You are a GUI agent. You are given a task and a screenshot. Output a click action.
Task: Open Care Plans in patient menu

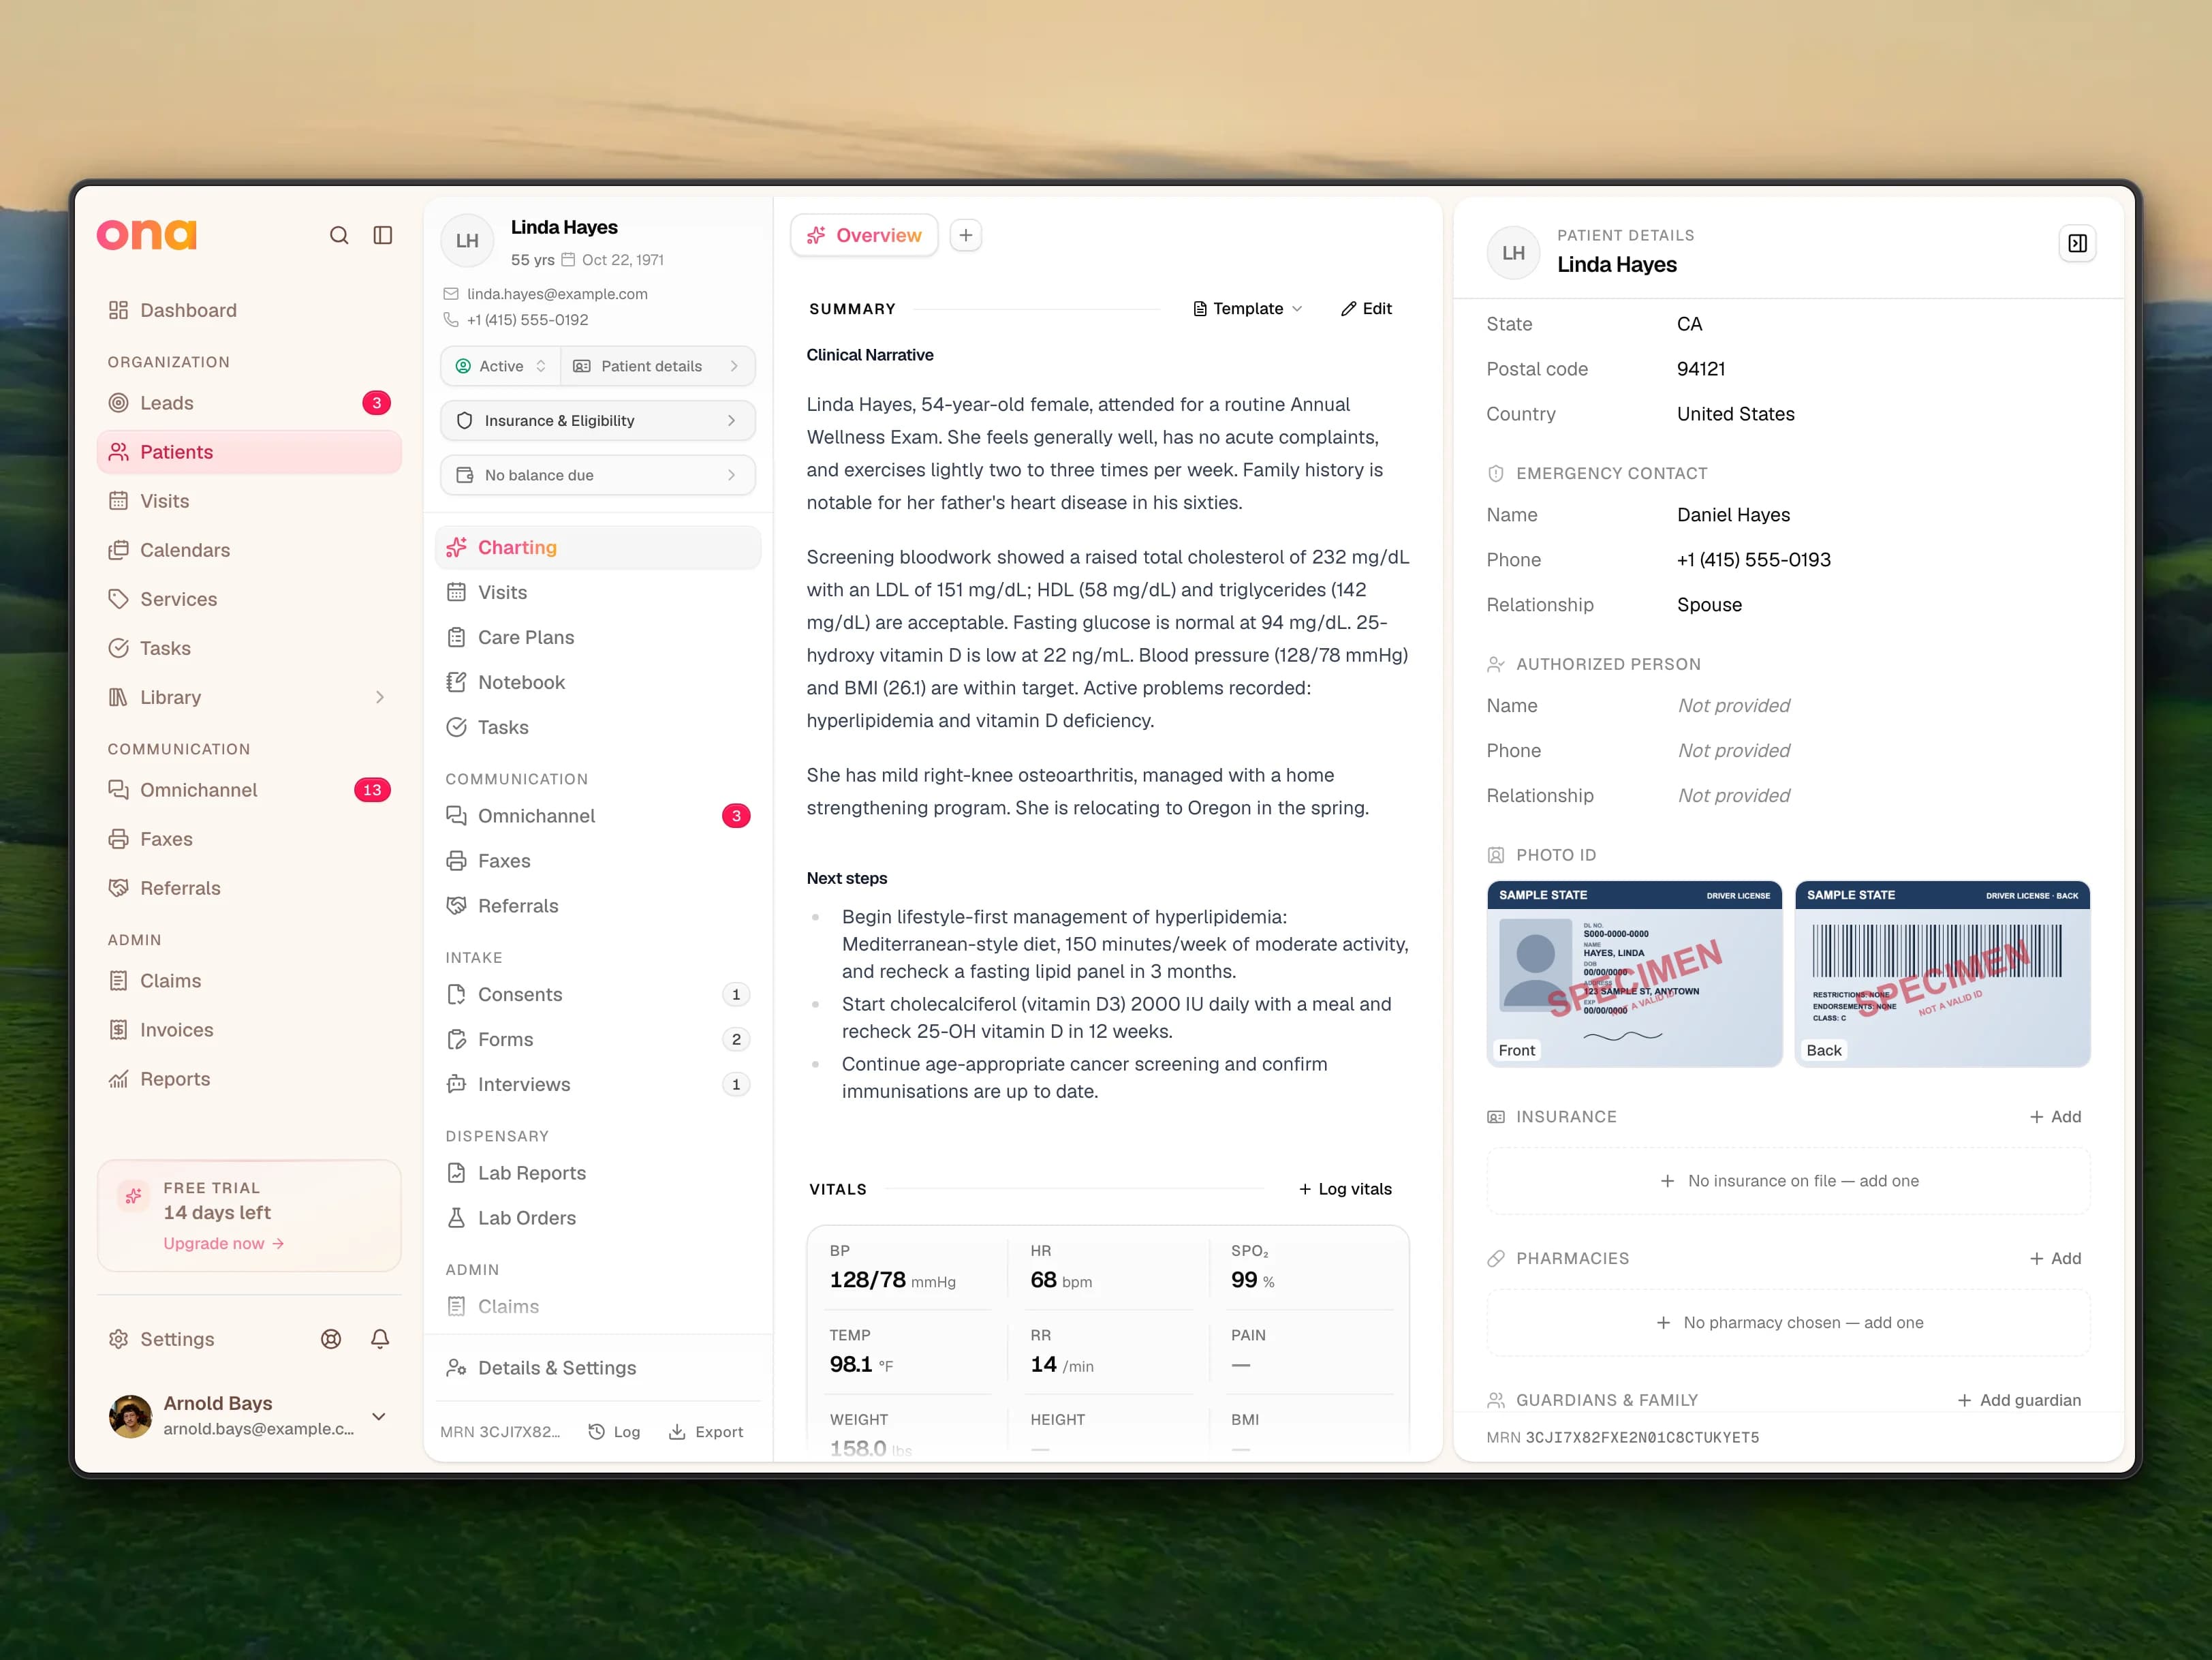pyautogui.click(x=598, y=637)
